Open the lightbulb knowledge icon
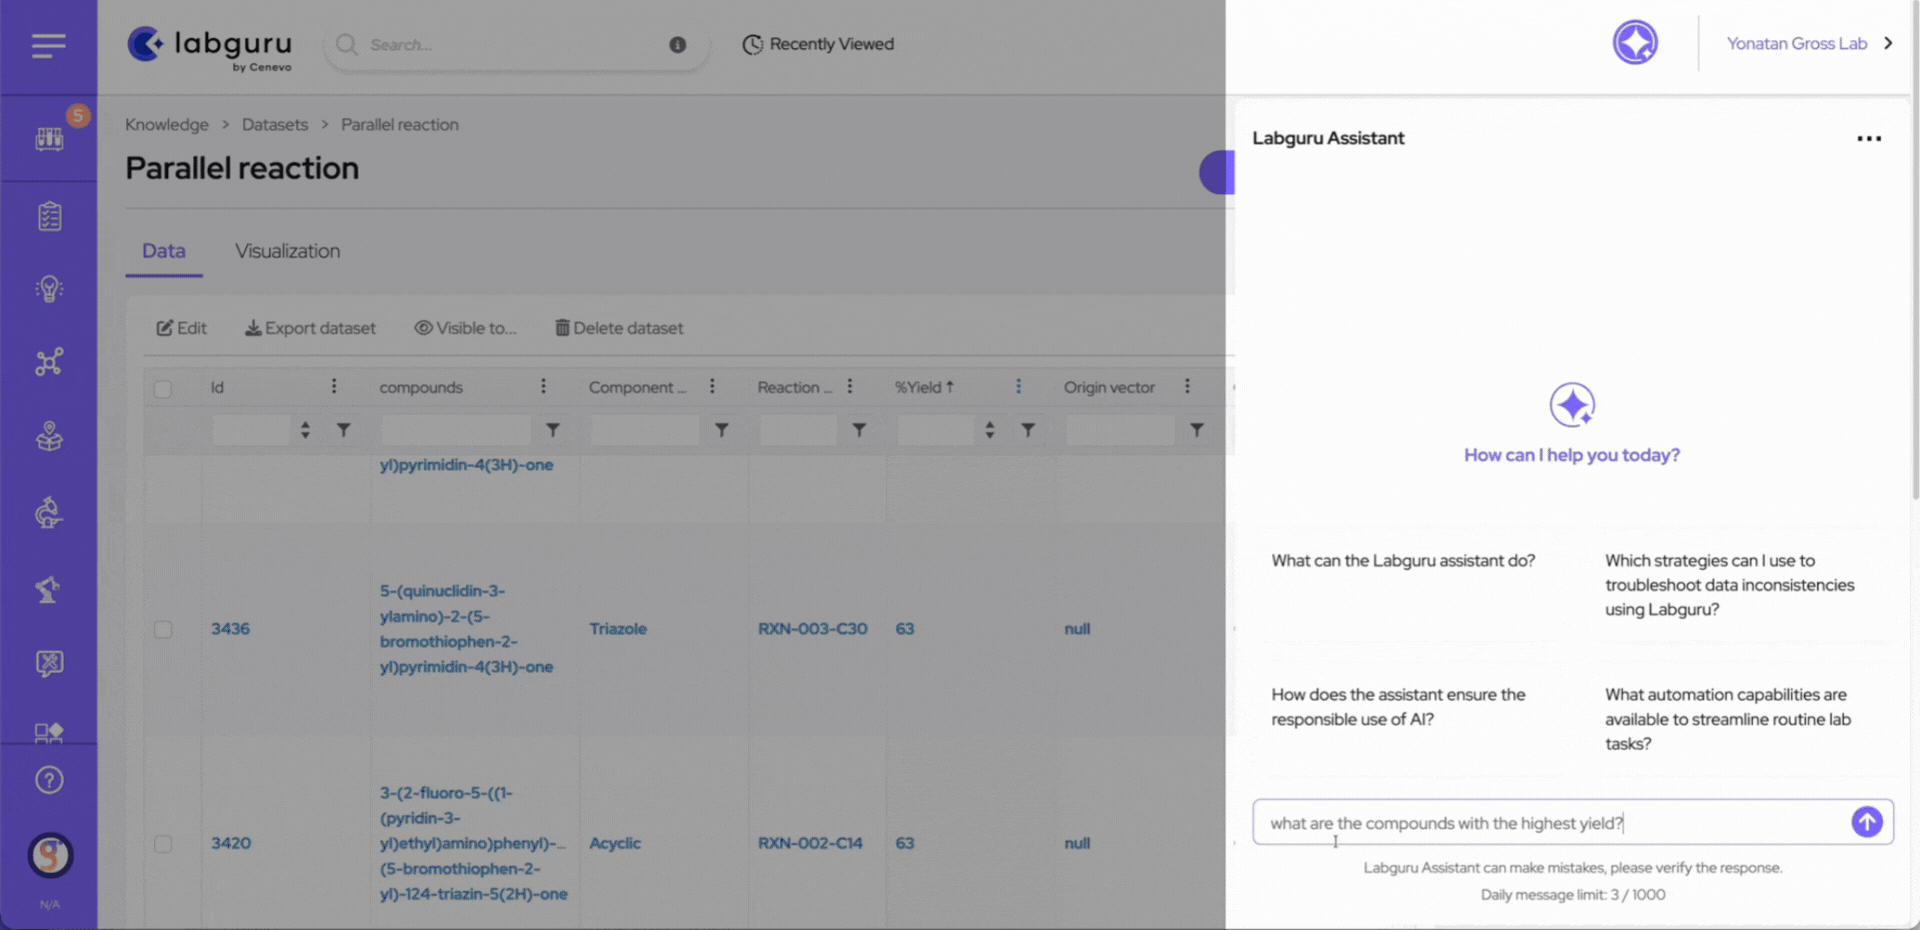Screen dimensions: 1920x930 pyautogui.click(x=48, y=289)
